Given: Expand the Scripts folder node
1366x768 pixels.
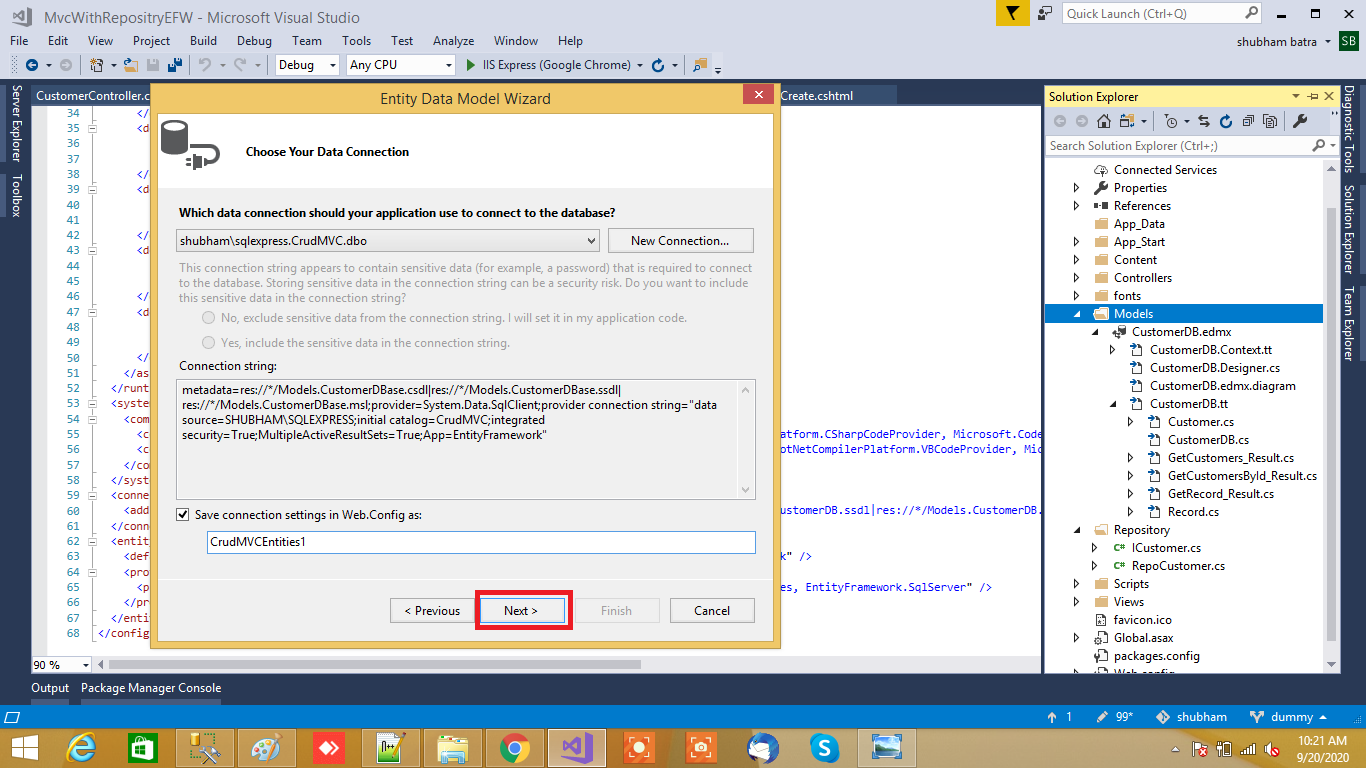Looking at the screenshot, I should [1077, 584].
